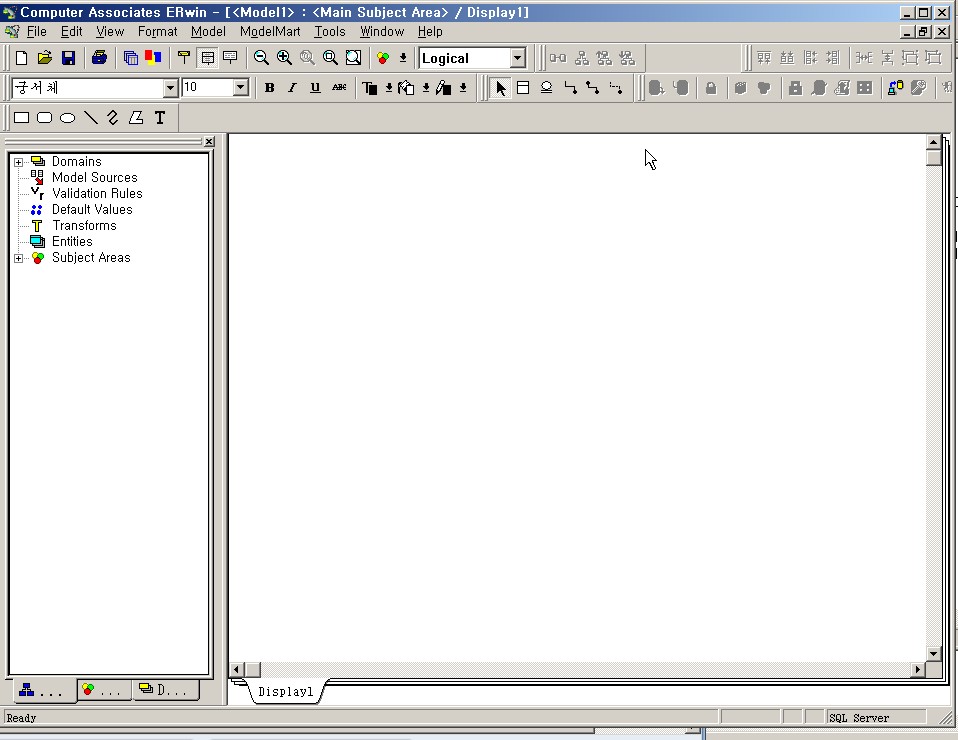
Task: Open the arrow next to subject area icon
Action: [x=403, y=58]
